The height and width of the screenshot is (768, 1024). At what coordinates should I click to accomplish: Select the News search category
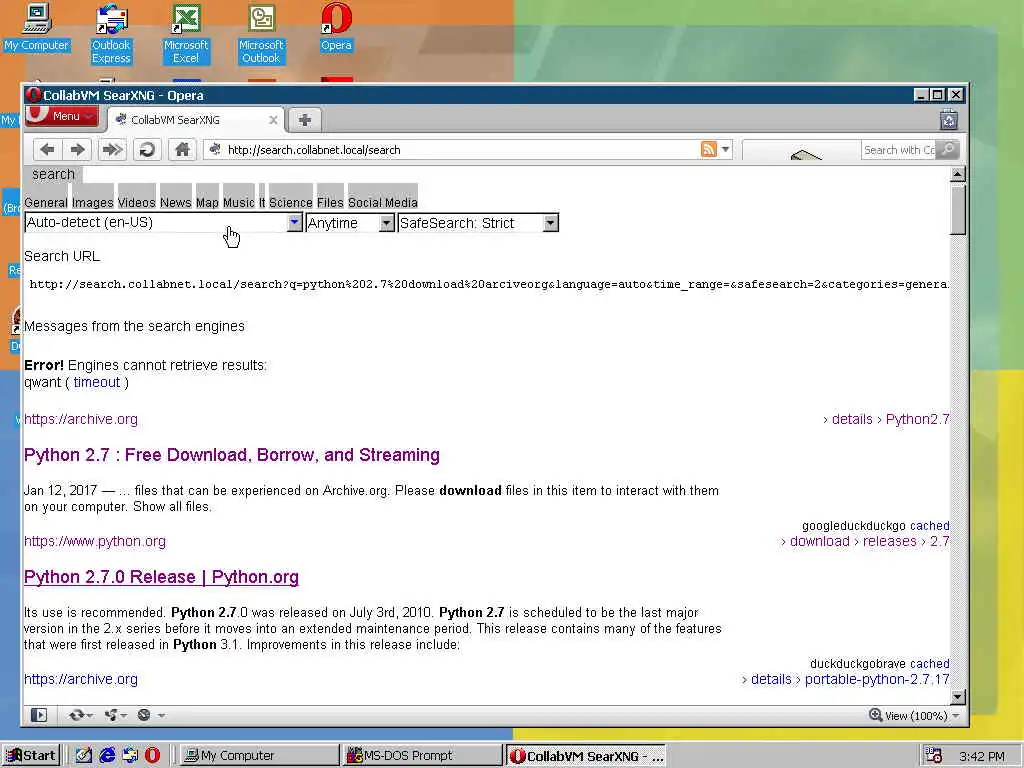coord(176,202)
